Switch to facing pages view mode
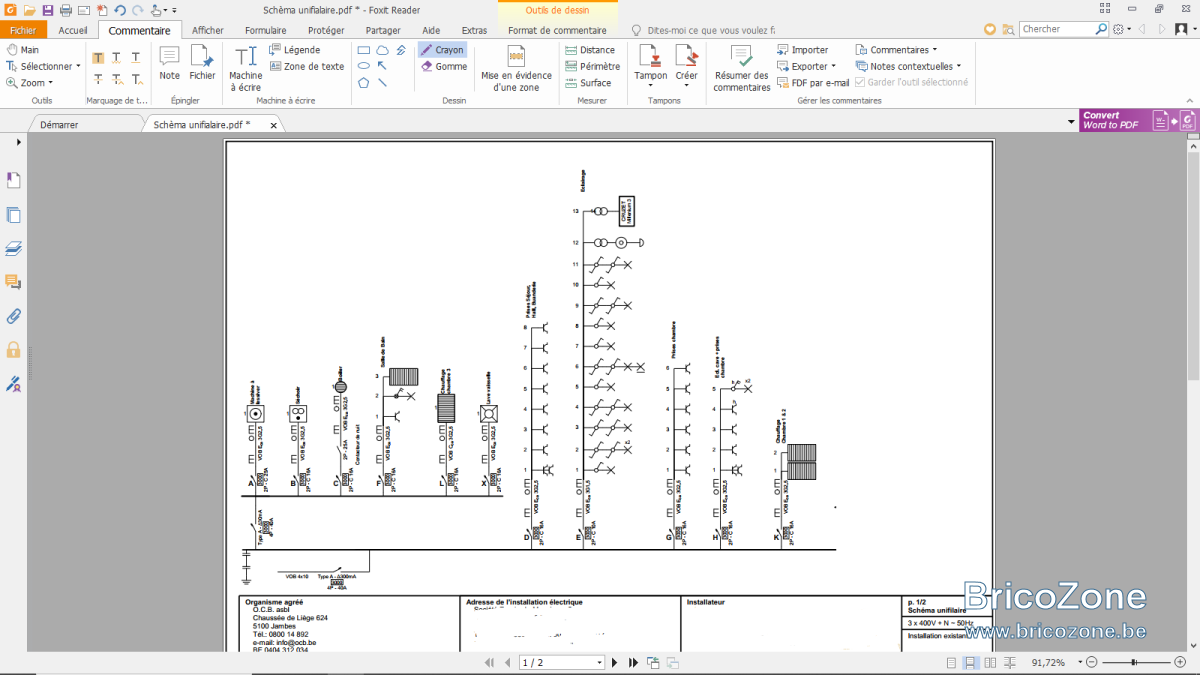The height and width of the screenshot is (675, 1200). click(990, 663)
